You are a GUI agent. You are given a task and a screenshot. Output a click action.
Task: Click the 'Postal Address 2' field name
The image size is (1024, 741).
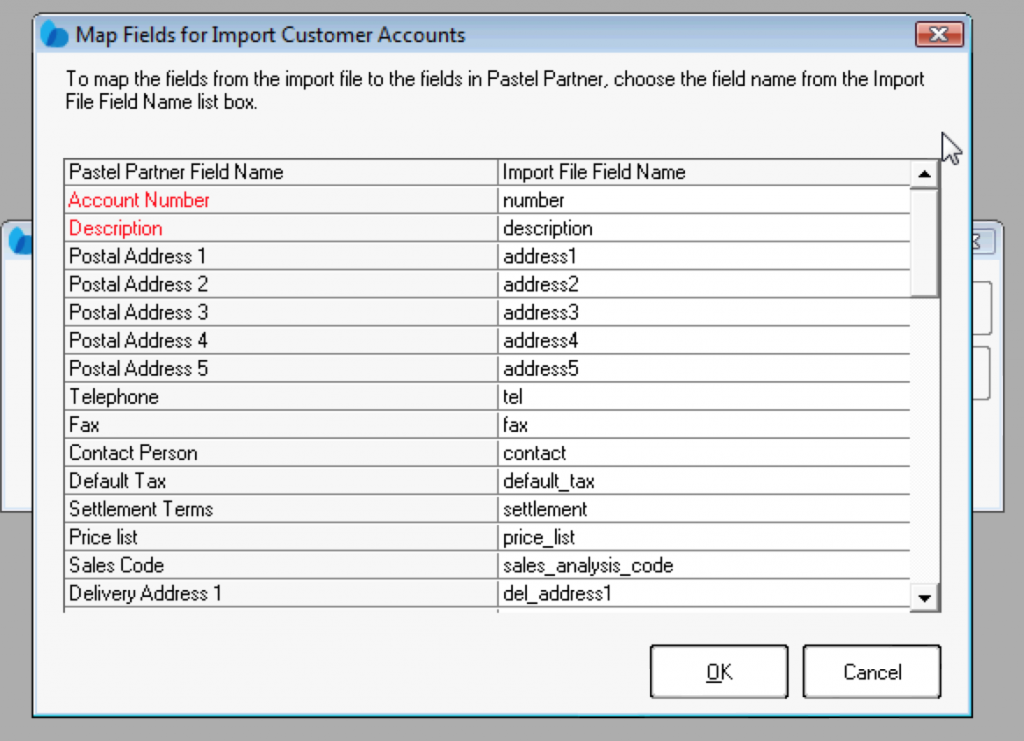pyautogui.click(x=281, y=284)
